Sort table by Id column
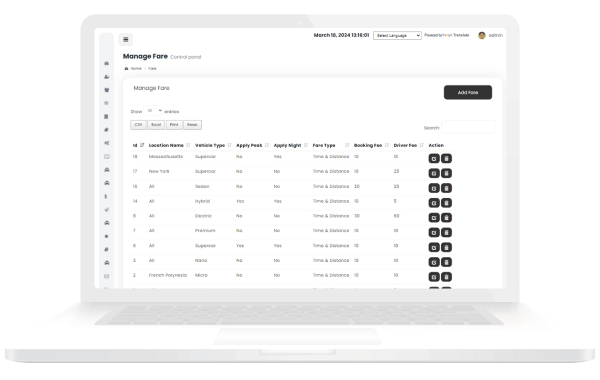 tap(138, 145)
